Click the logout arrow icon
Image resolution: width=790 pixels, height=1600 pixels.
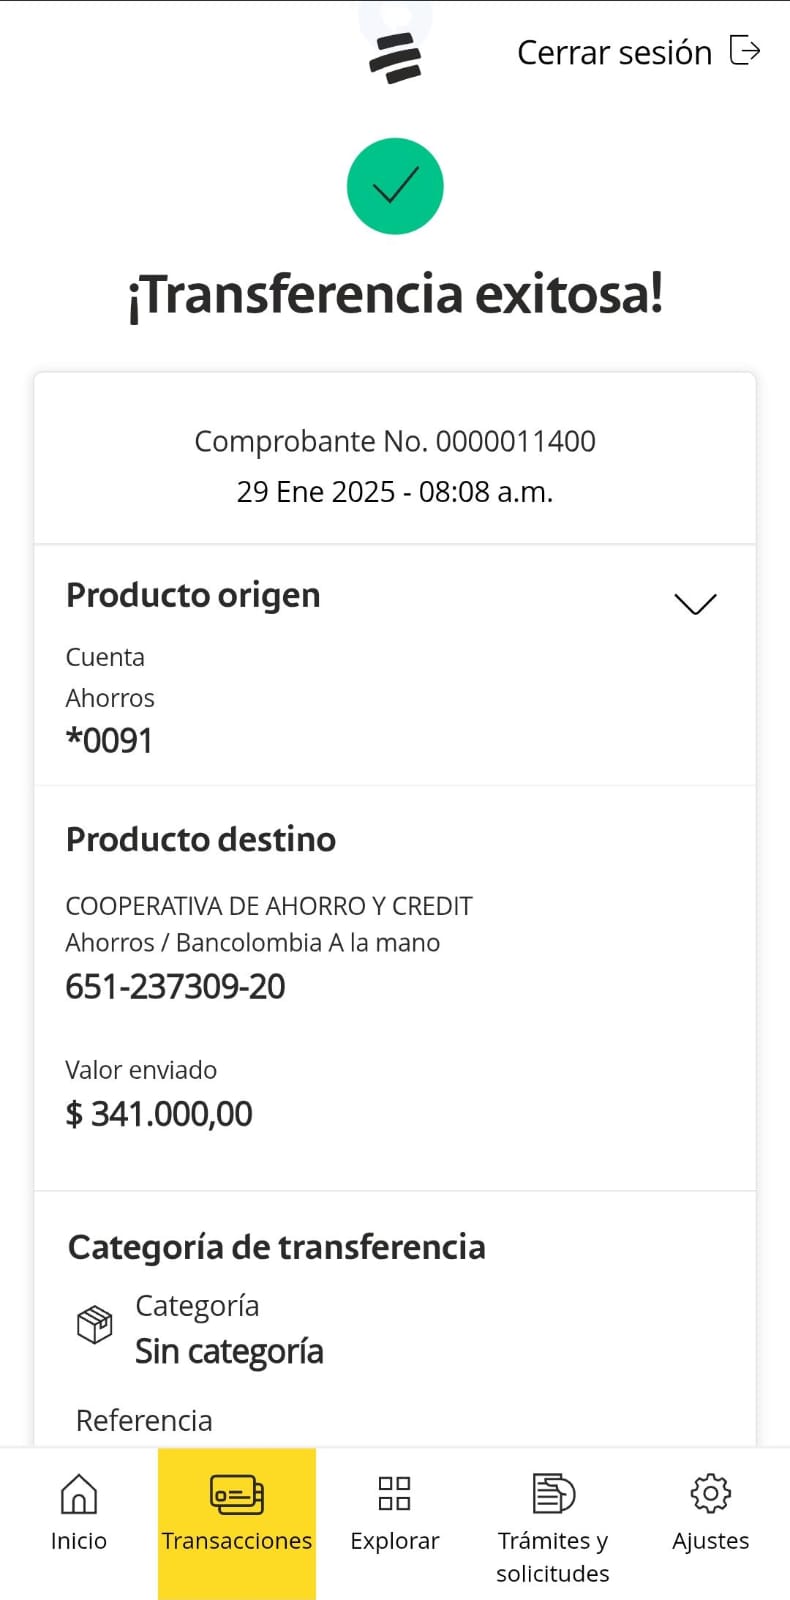tap(745, 50)
